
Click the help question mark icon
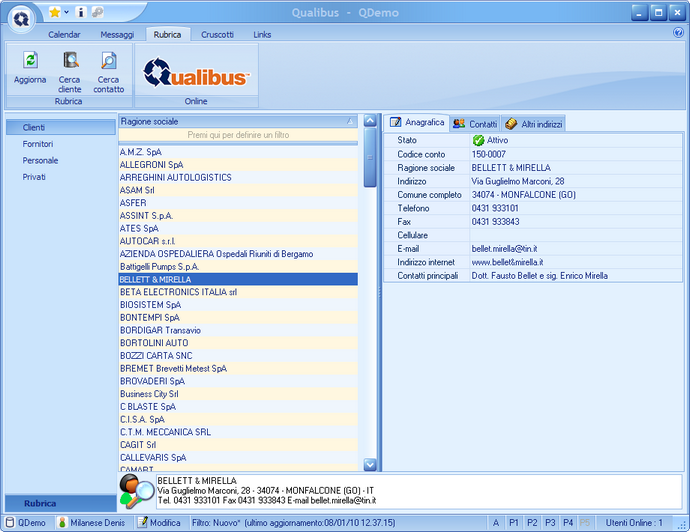click(x=678, y=33)
